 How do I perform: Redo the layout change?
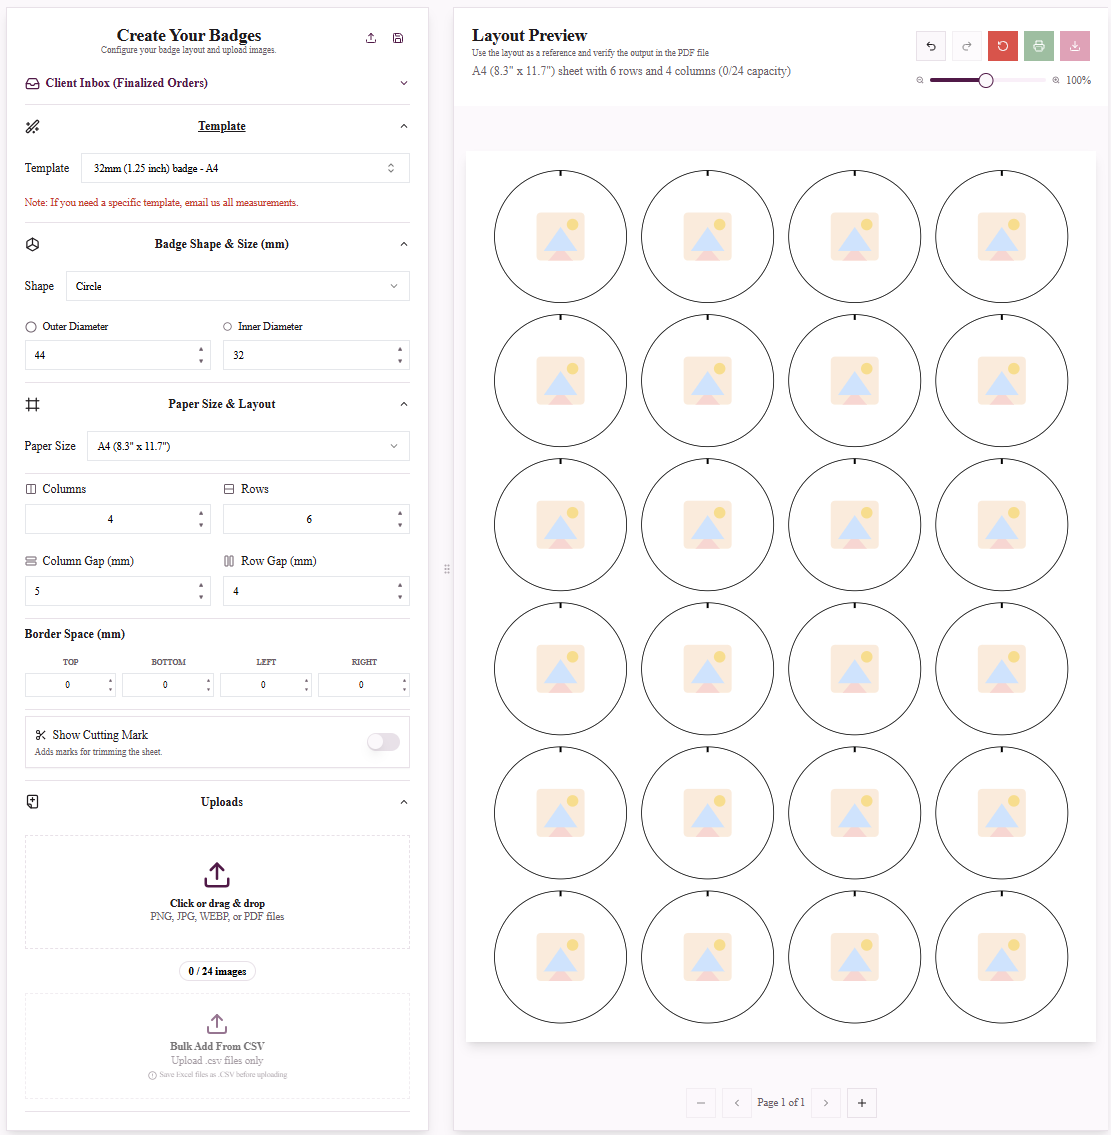pyautogui.click(x=966, y=46)
